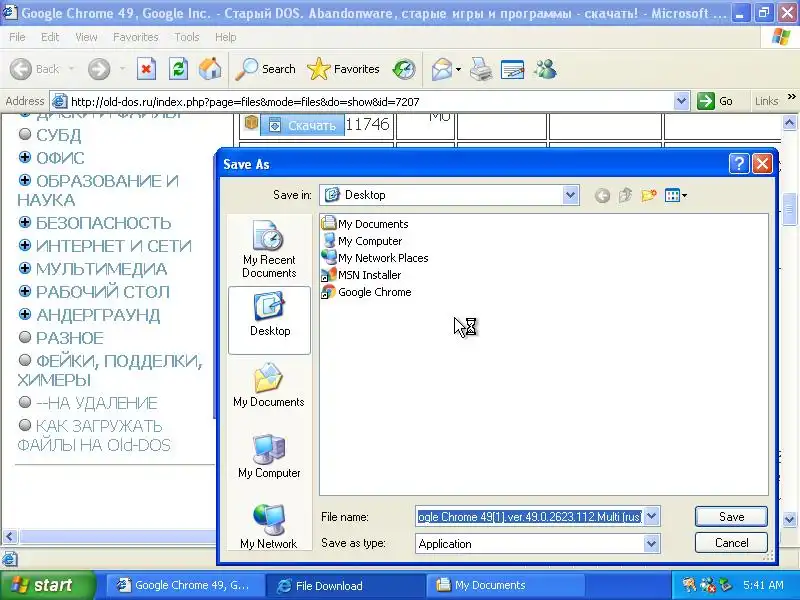800x600 pixels.
Task: Click the Forward arrow in IE
Action: 99,69
